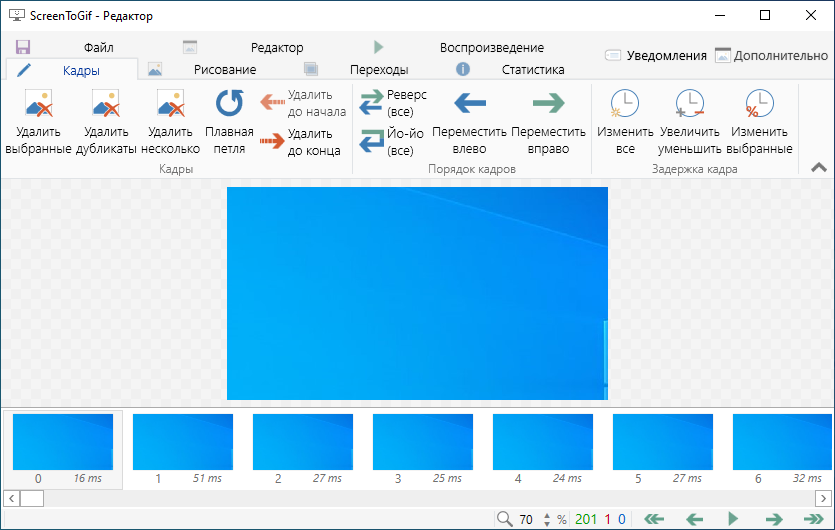Jump to the first frame
This screenshot has height=530, width=835.
point(654,519)
